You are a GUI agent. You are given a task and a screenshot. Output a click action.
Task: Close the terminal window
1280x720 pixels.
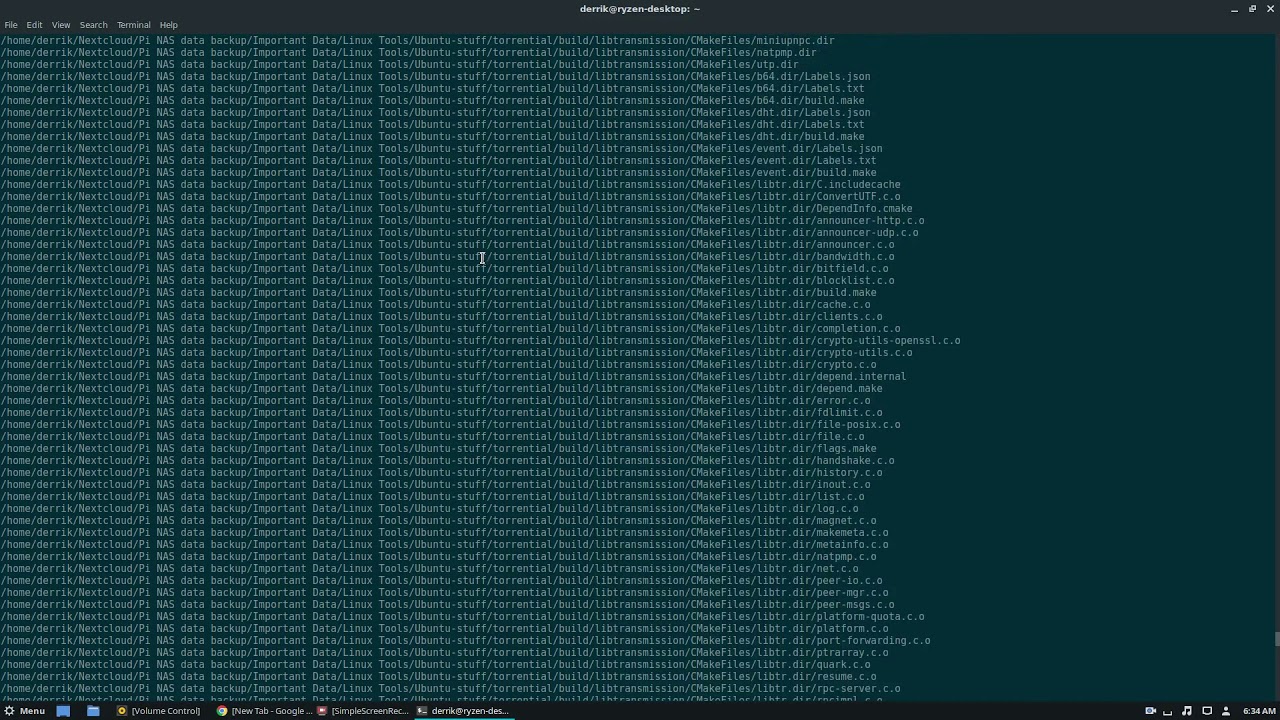1269,9
